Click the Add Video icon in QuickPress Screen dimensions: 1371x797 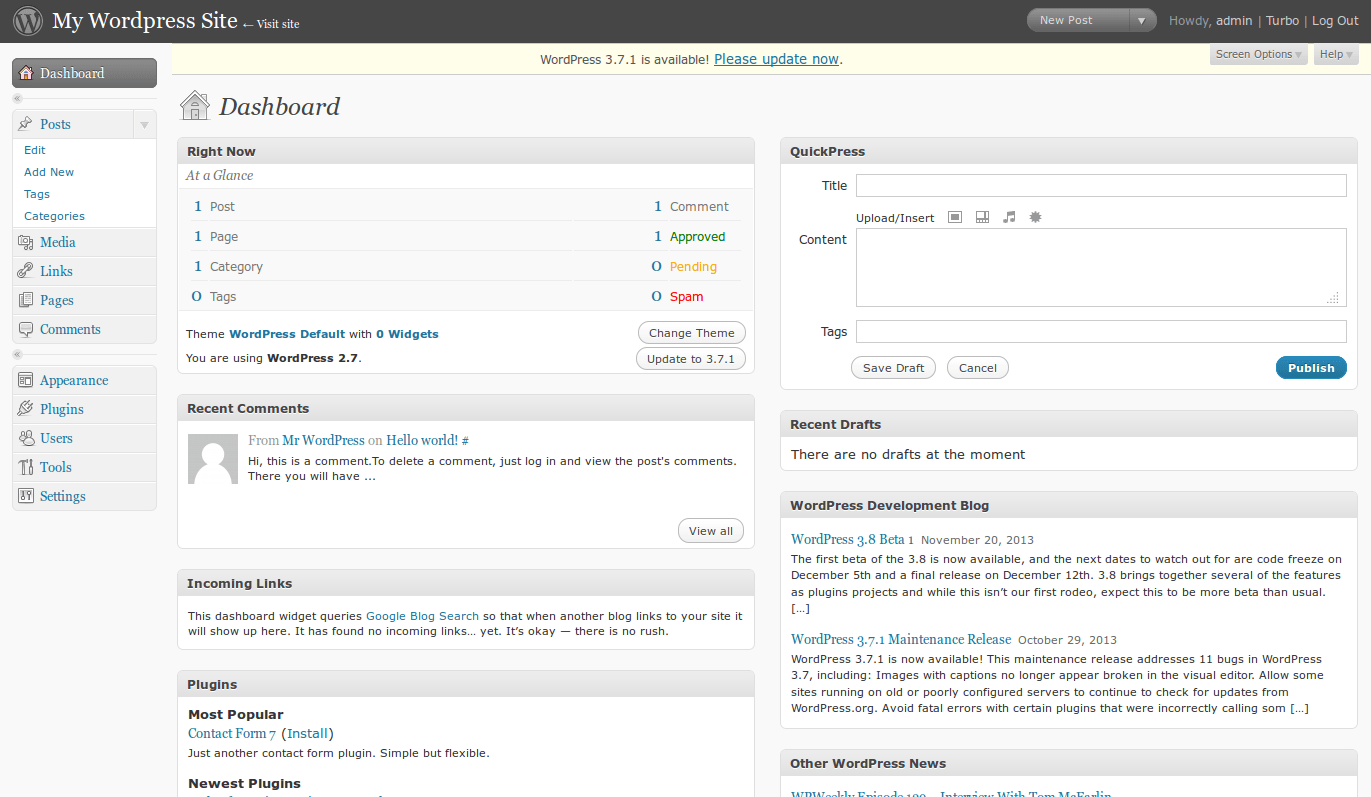982,217
